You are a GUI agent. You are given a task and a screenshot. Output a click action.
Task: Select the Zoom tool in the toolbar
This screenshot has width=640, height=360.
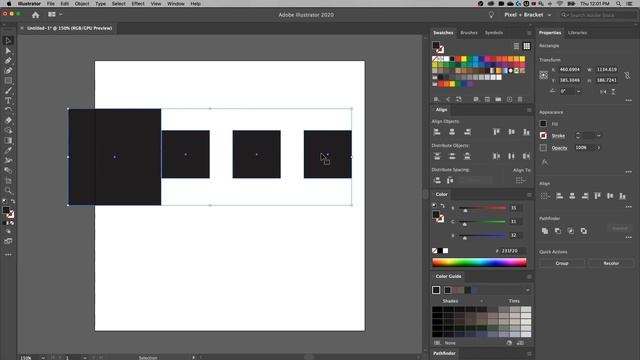pos(8,190)
